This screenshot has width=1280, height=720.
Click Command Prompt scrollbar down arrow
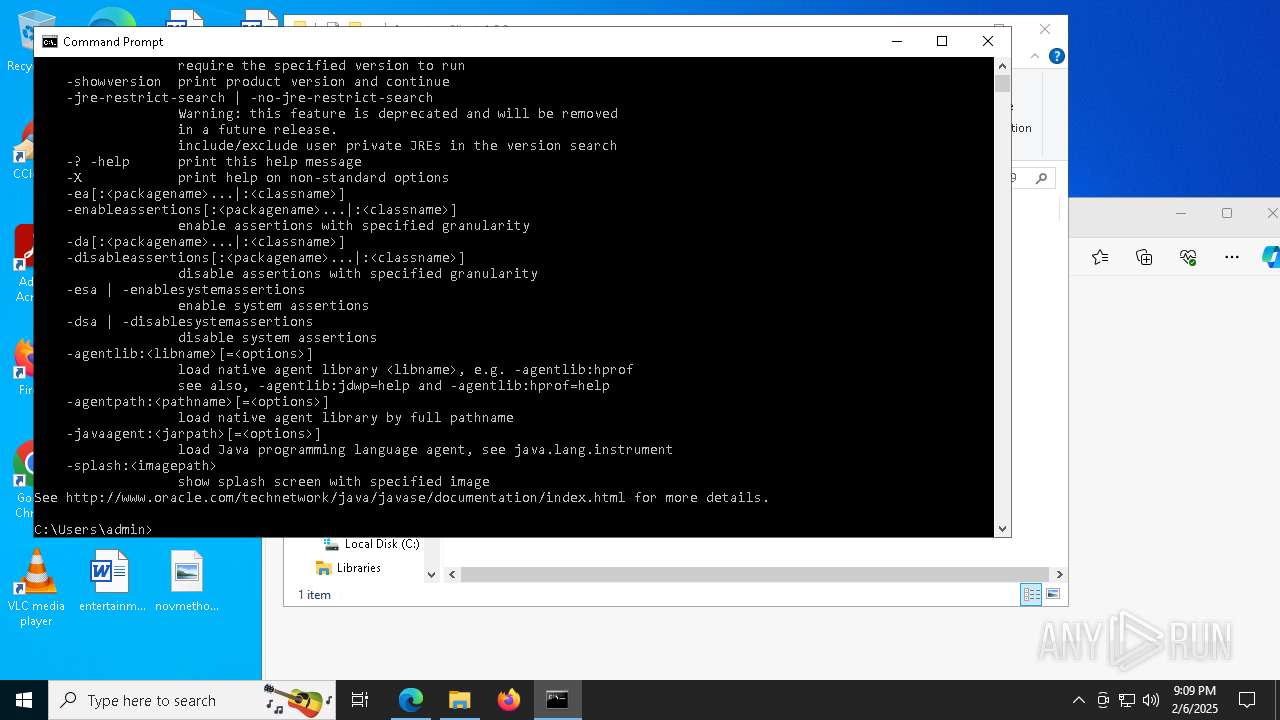pos(1002,528)
